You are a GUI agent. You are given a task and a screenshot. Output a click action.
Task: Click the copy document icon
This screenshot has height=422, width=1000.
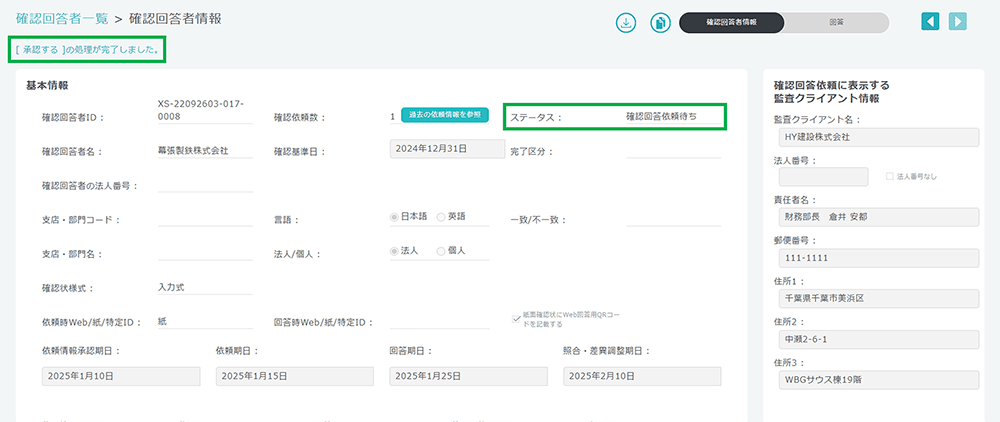pyautogui.click(x=660, y=22)
